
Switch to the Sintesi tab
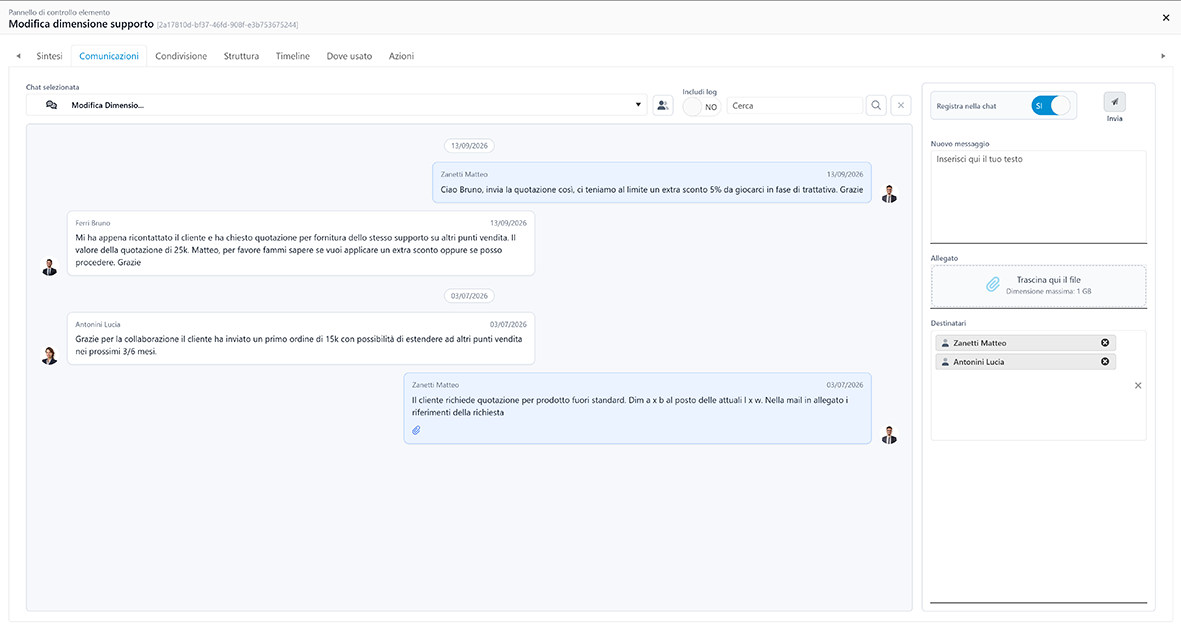pyautogui.click(x=50, y=56)
